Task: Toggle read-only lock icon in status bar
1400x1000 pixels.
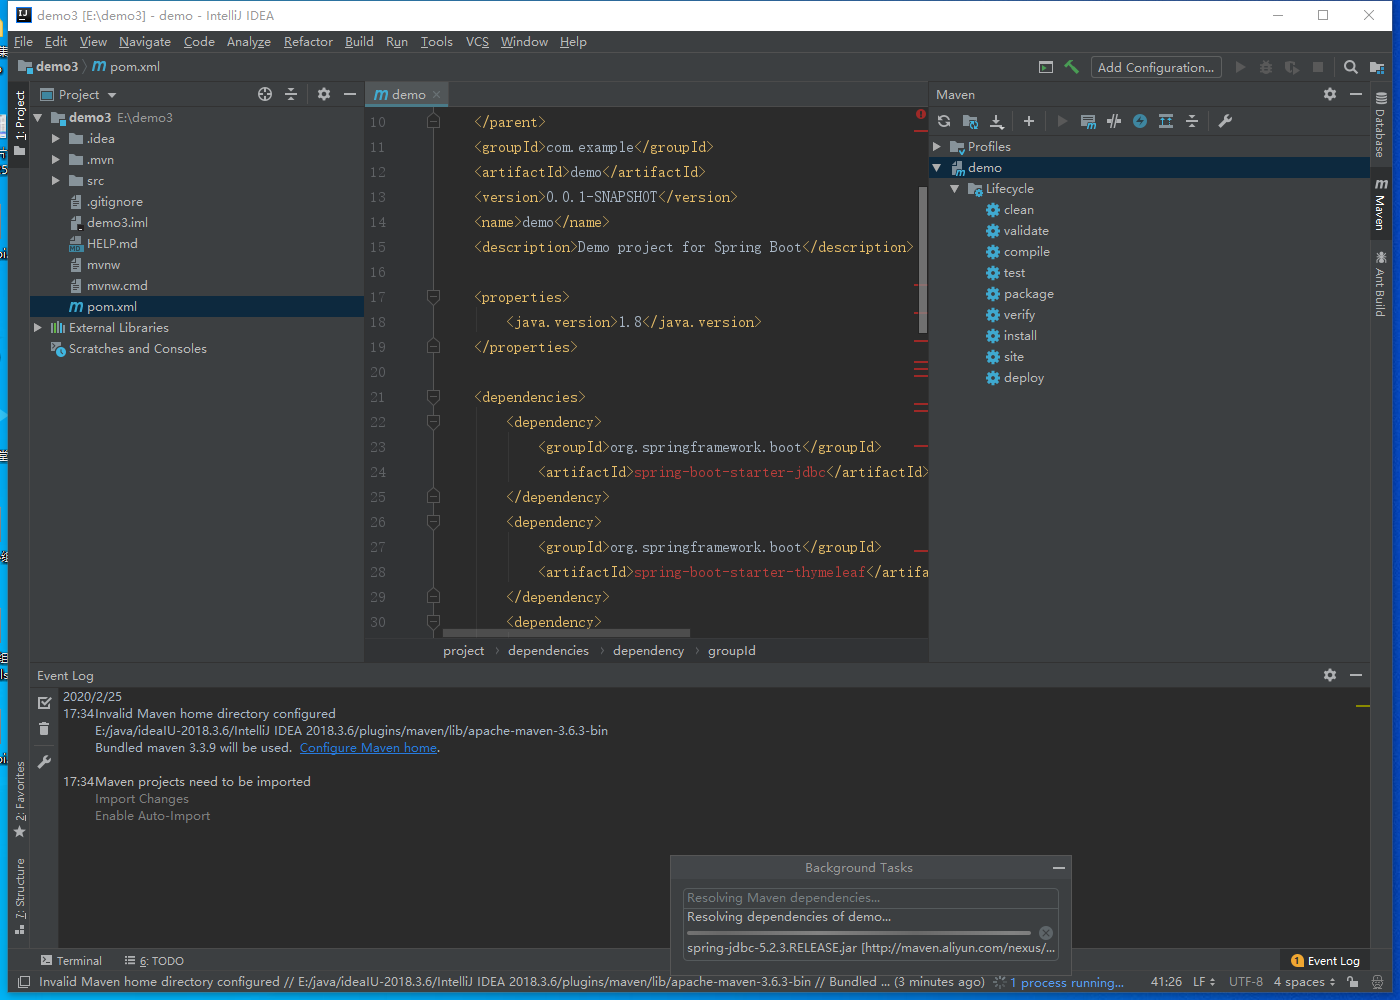Action: click(1353, 982)
